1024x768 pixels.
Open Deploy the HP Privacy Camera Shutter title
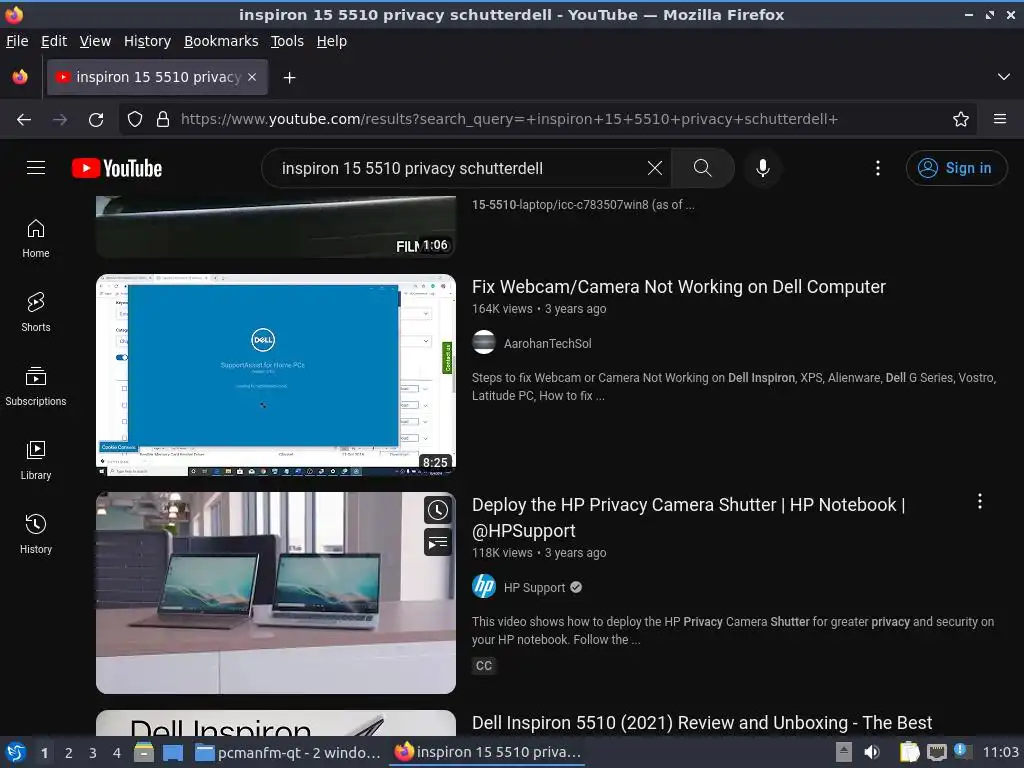pos(688,517)
